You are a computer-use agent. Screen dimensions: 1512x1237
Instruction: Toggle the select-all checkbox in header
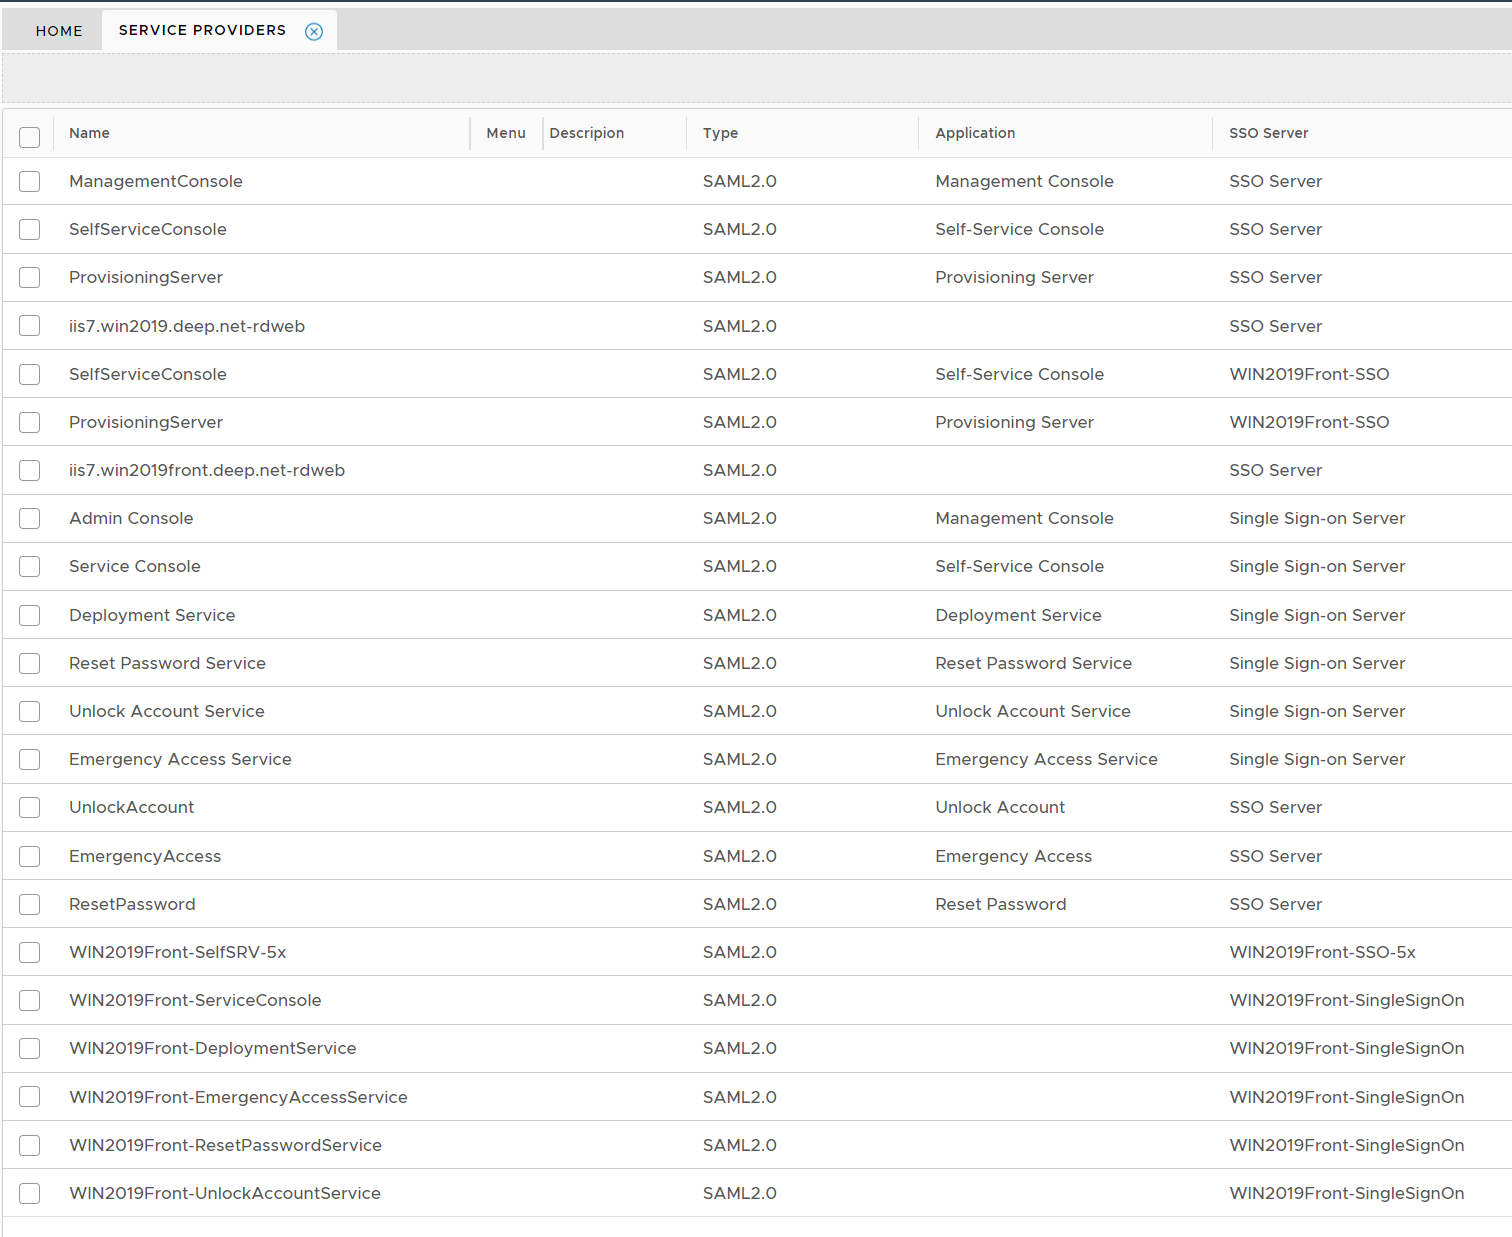click(x=30, y=137)
